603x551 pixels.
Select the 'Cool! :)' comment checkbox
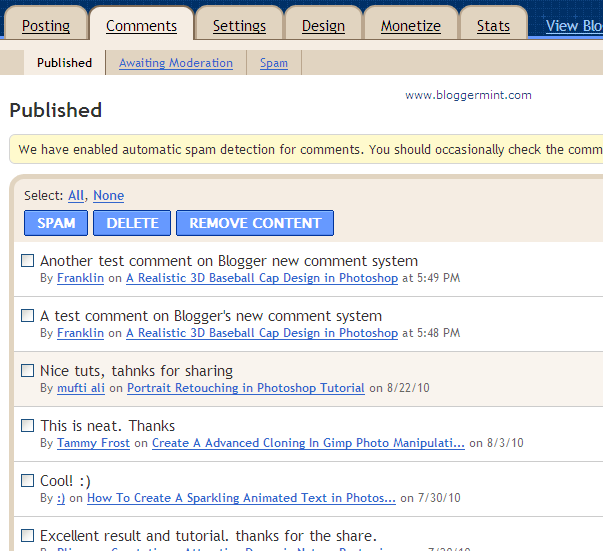coord(27,480)
